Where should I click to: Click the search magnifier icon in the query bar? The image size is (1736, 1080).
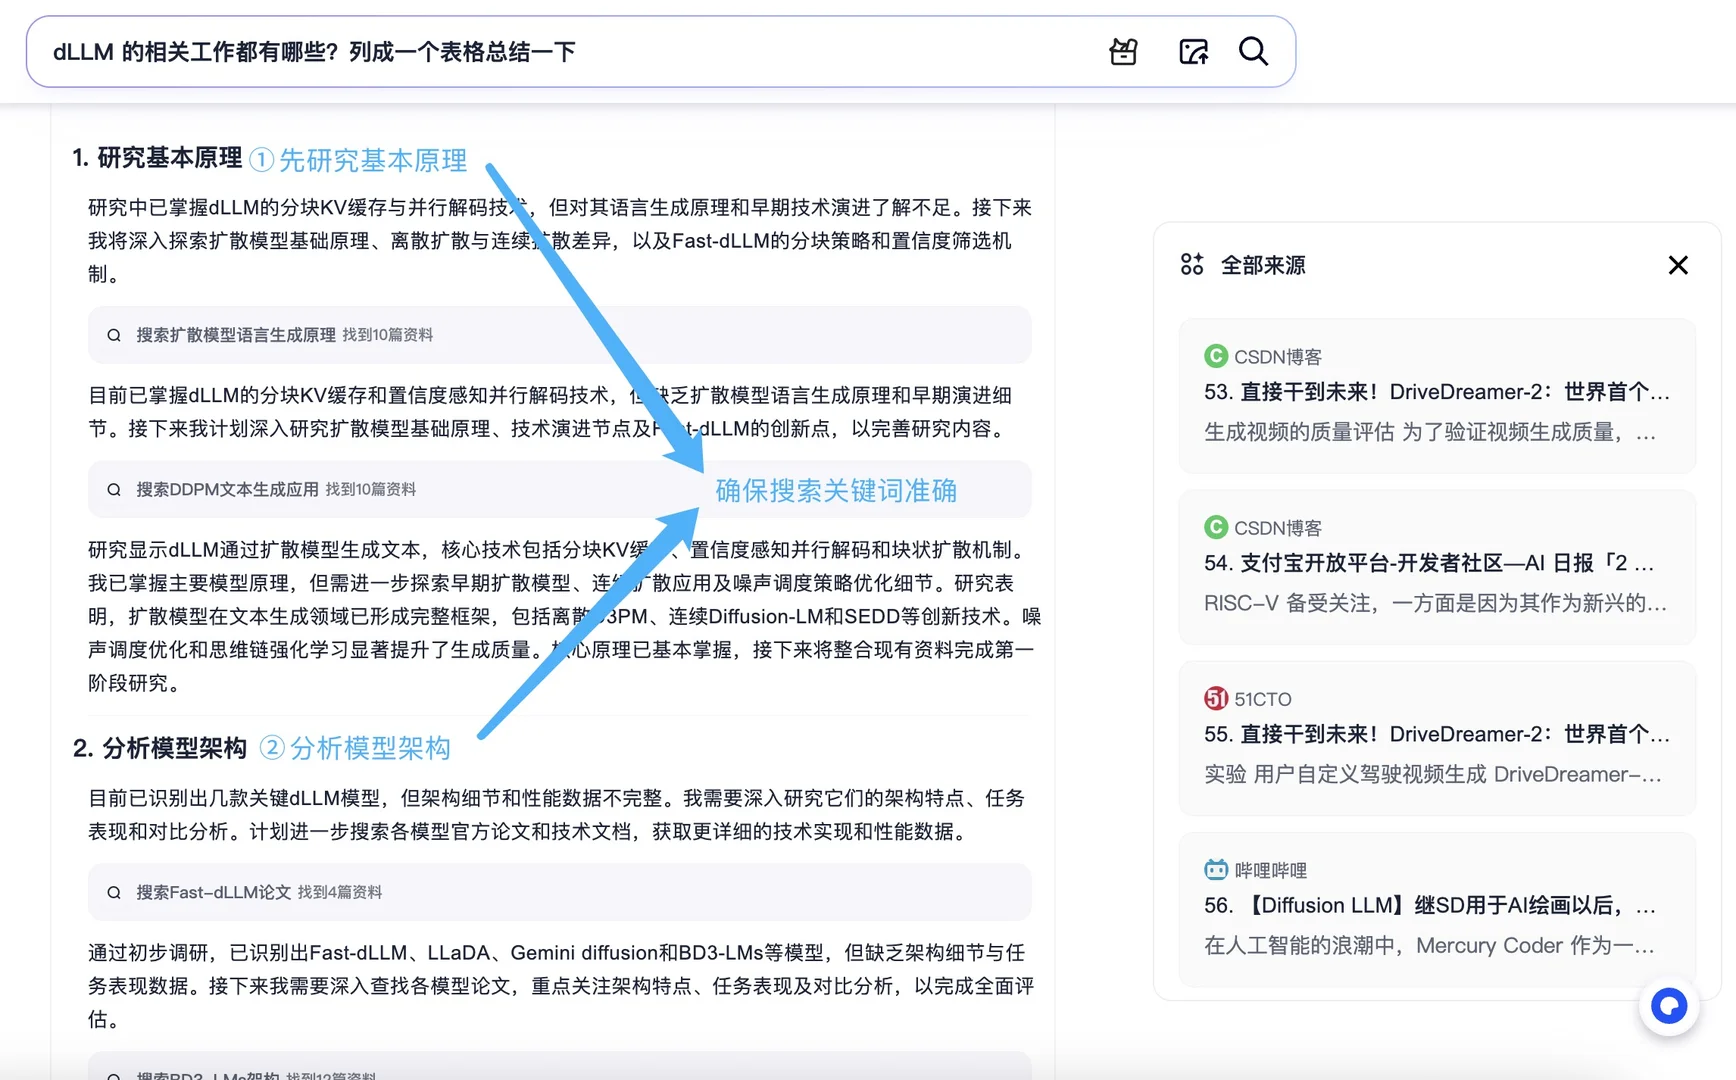tap(1253, 51)
